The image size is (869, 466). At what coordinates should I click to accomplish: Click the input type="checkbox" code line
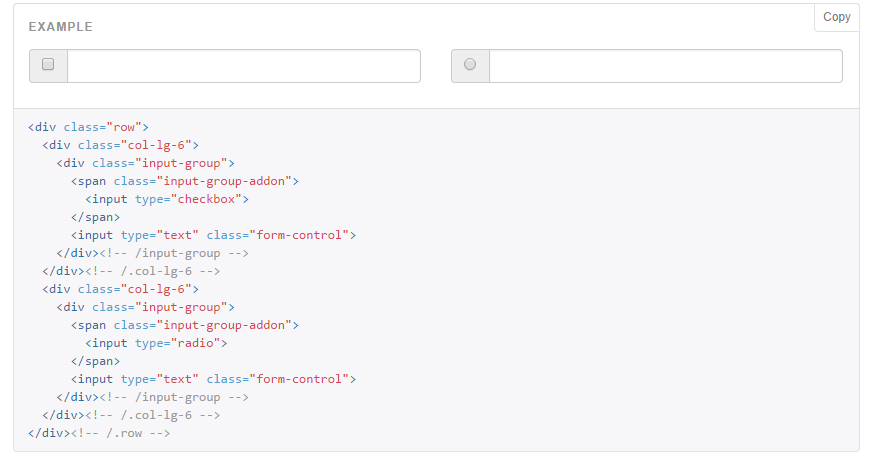point(167,199)
